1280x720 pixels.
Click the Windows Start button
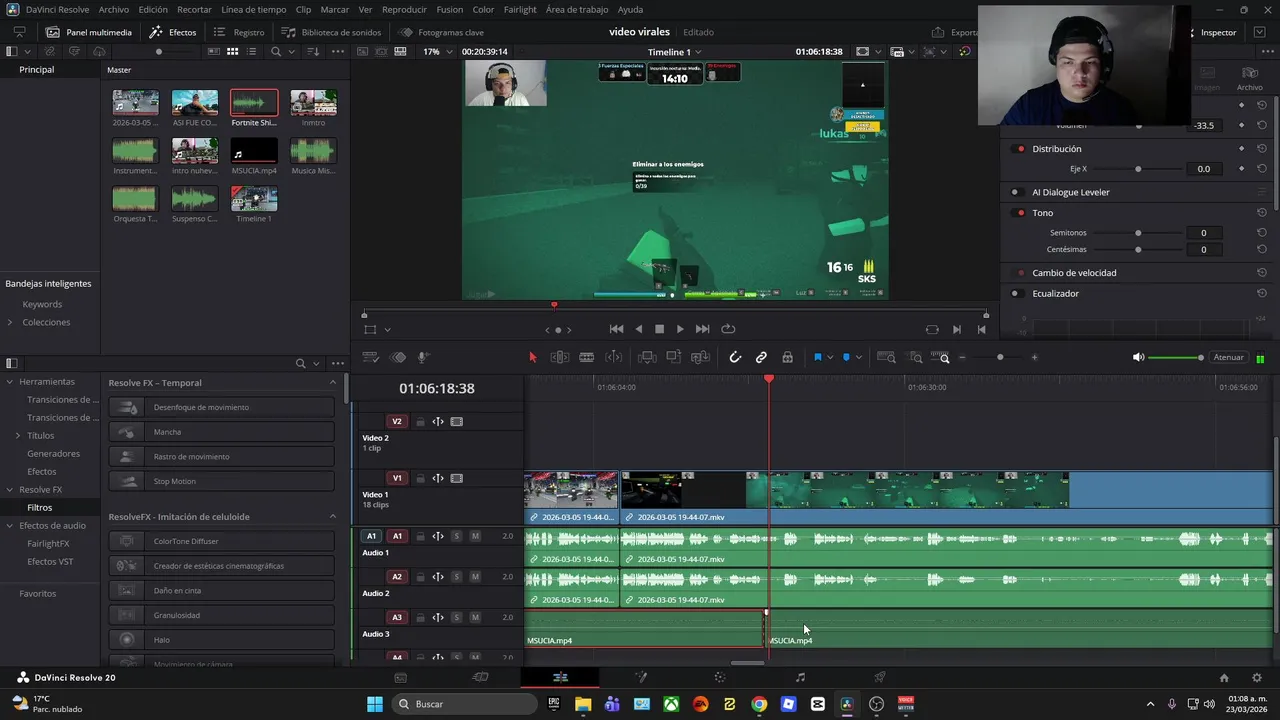[375, 704]
